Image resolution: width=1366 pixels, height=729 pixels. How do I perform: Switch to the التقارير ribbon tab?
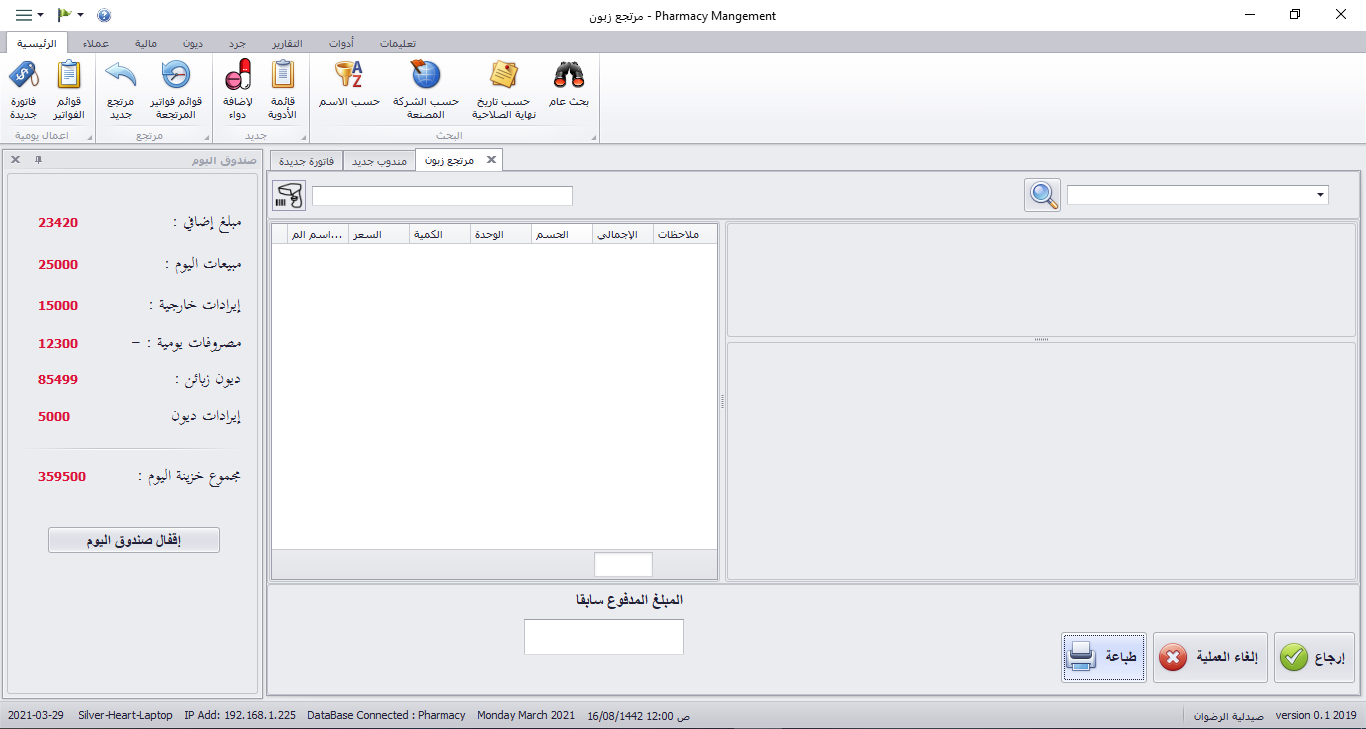(287, 43)
